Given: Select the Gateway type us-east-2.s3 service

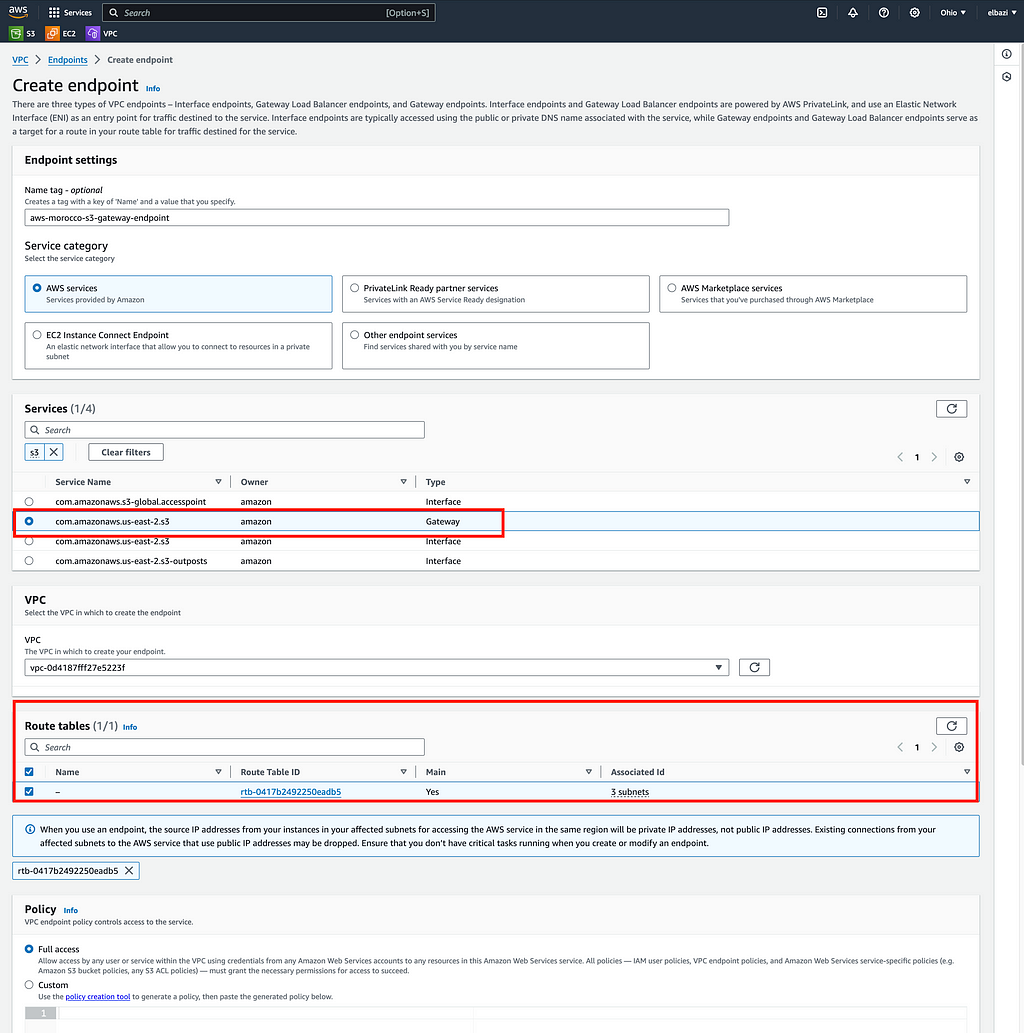Looking at the screenshot, I should click(x=29, y=522).
